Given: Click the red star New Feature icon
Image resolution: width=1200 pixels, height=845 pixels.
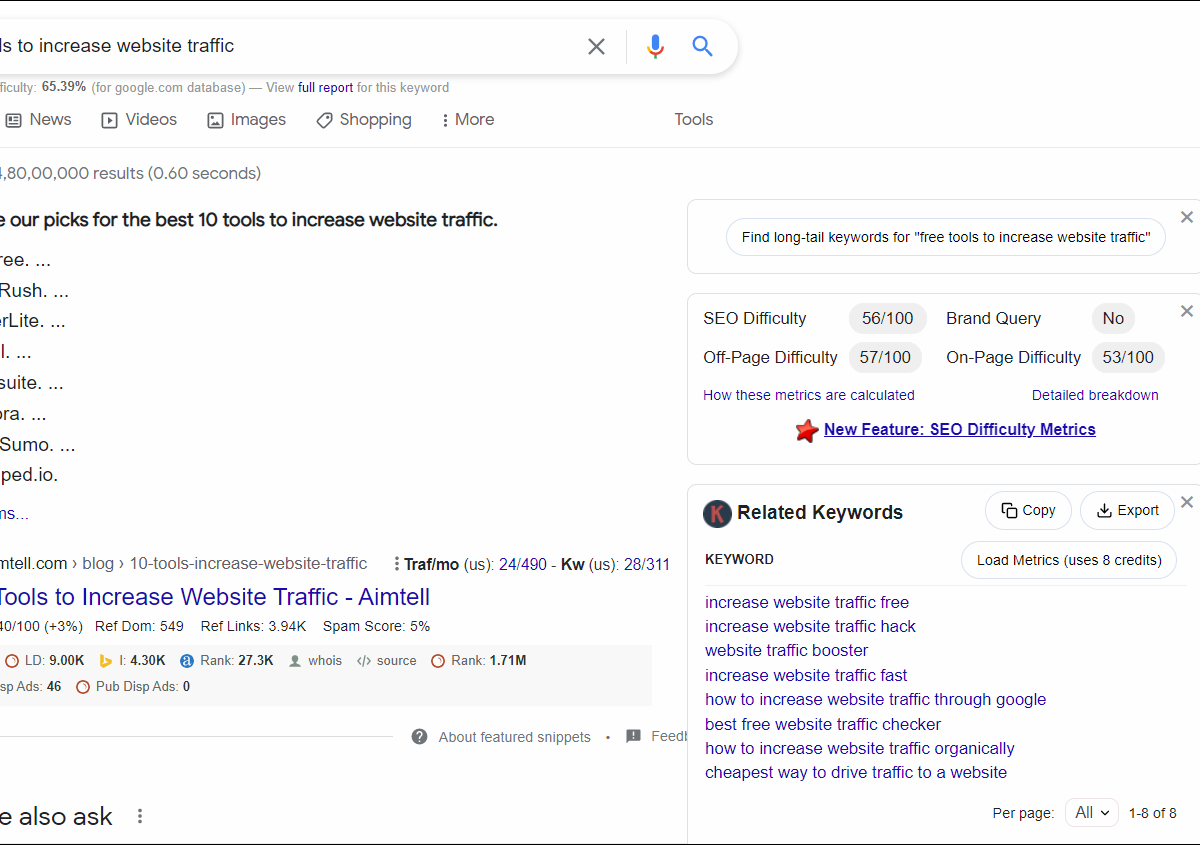Looking at the screenshot, I should [807, 431].
